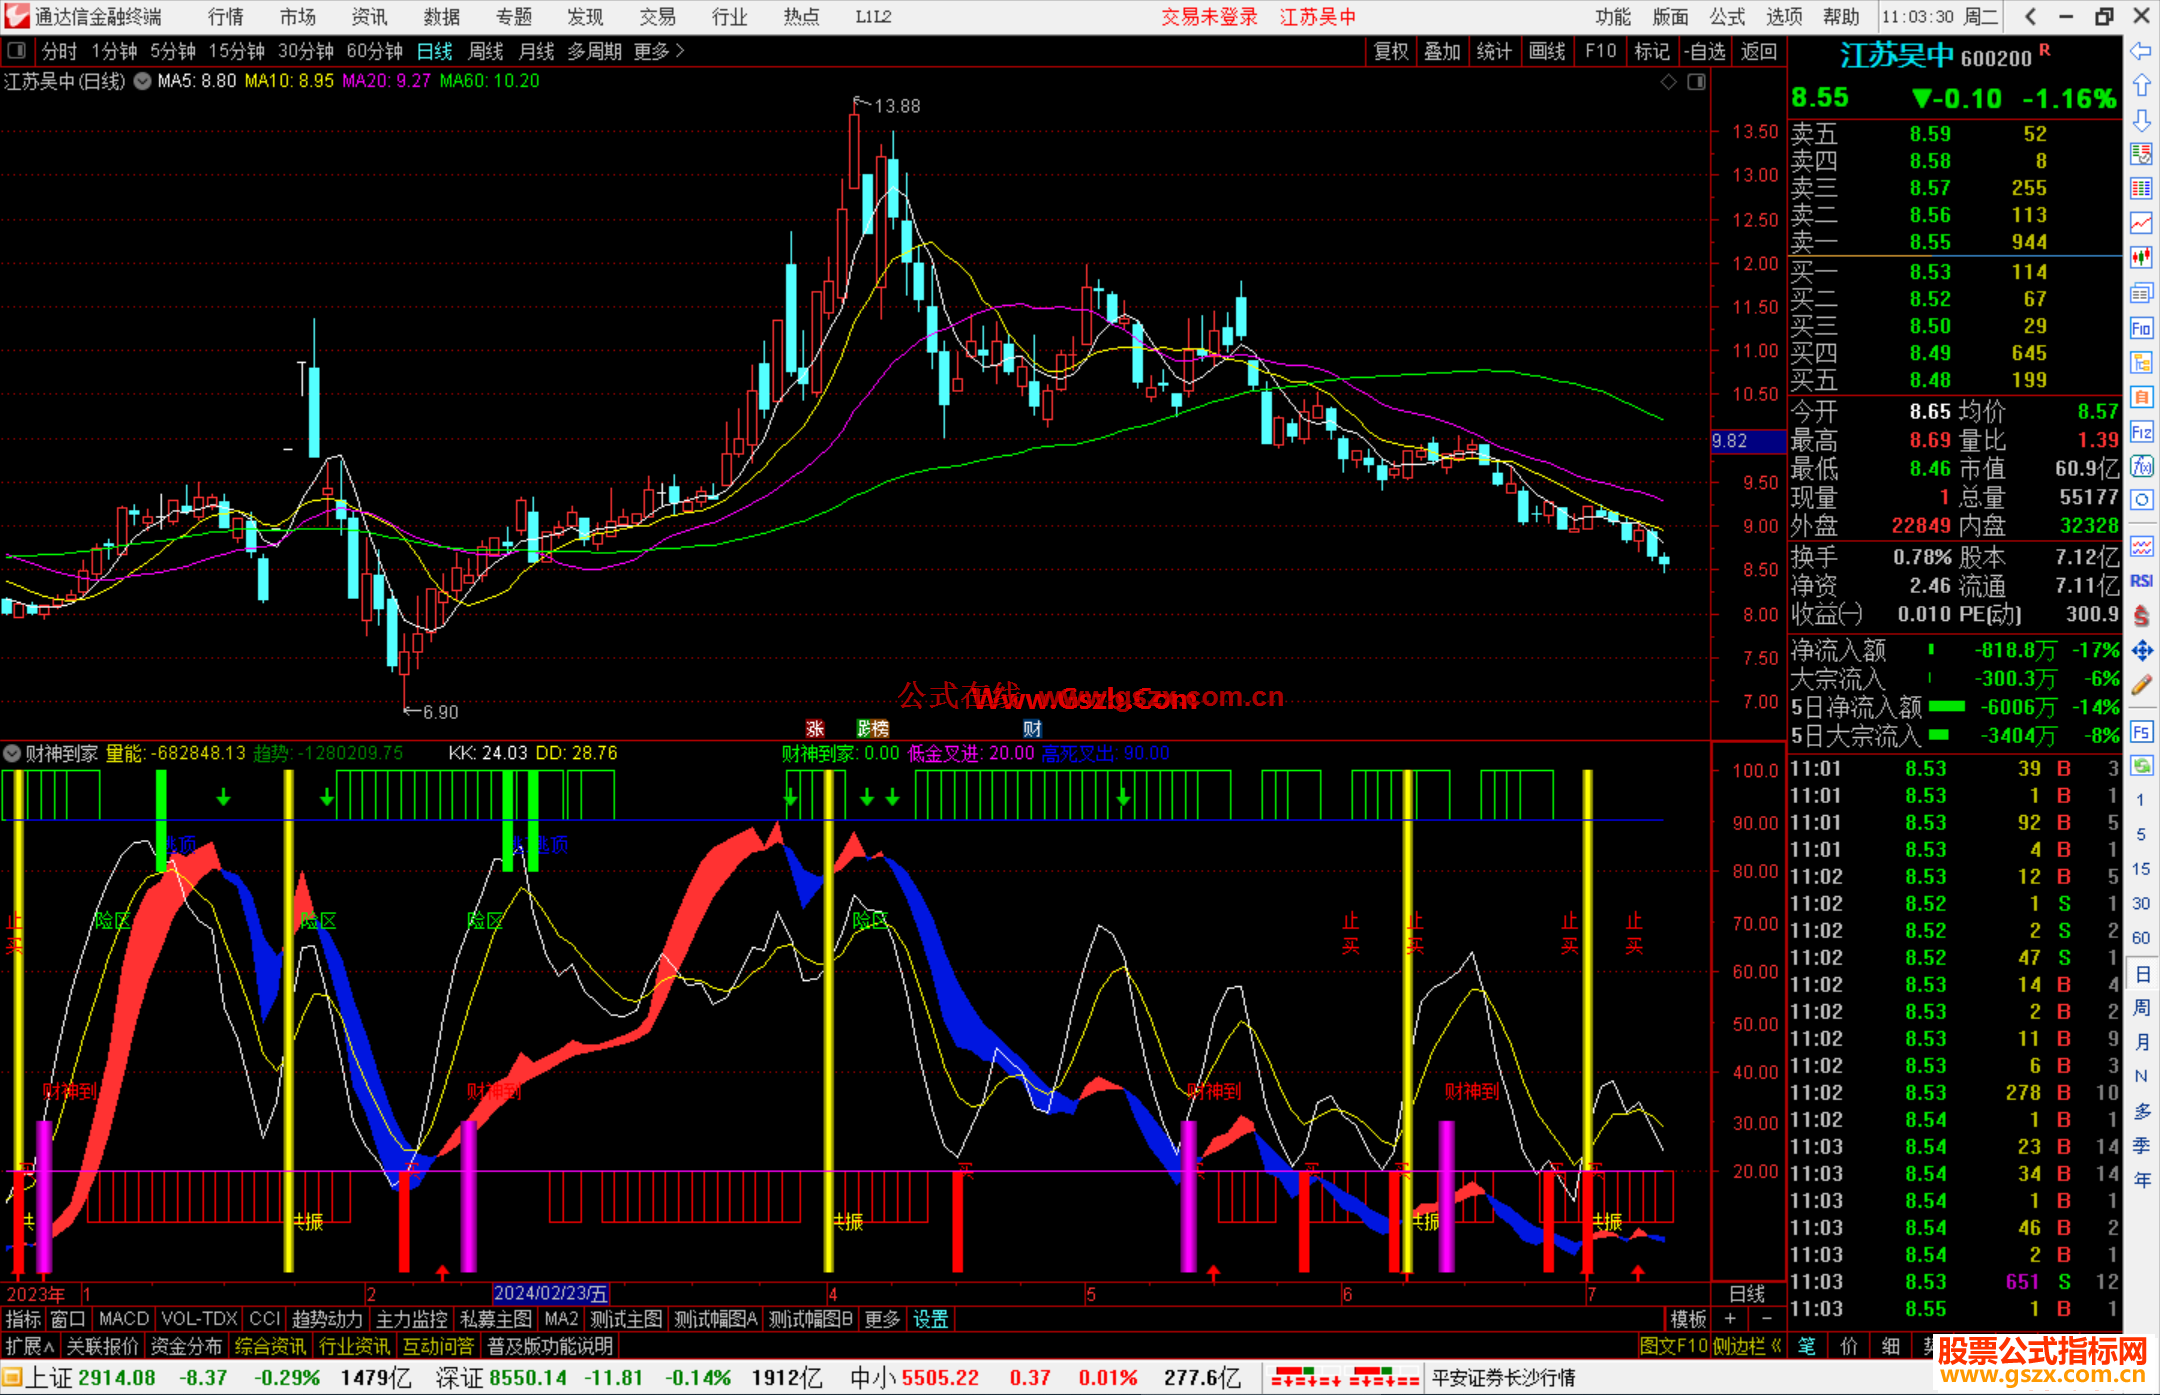Click the red line trend chart sidebar icon
The width and height of the screenshot is (2160, 1395).
coord(2141,223)
